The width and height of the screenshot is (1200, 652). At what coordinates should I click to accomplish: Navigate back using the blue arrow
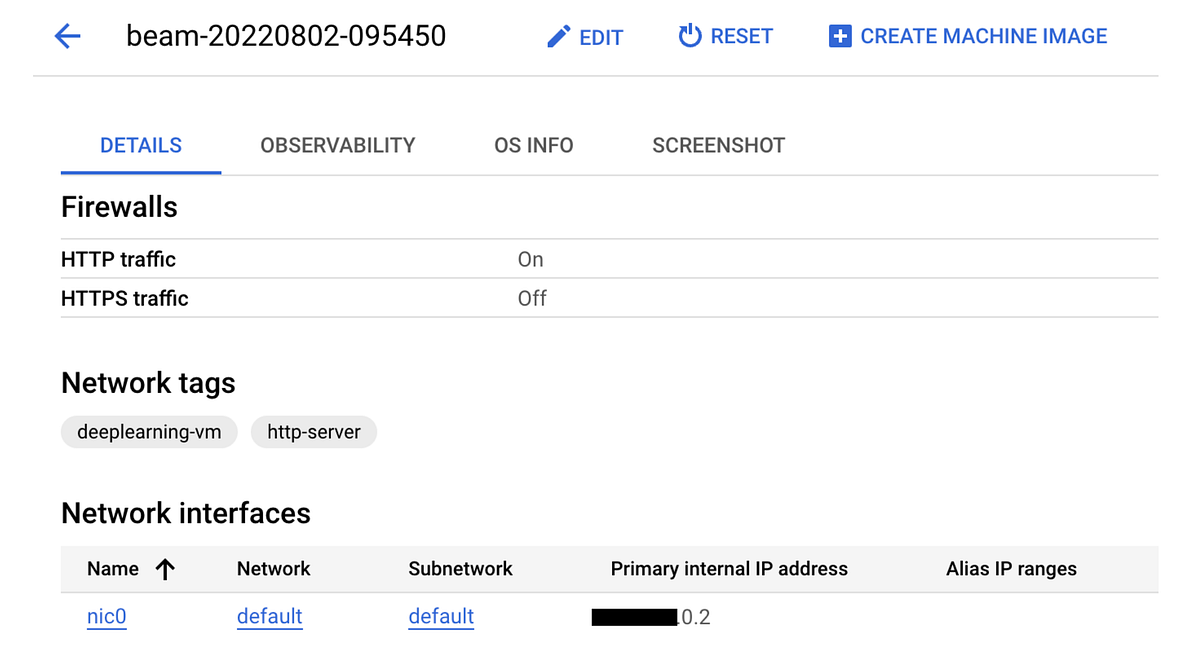point(66,36)
